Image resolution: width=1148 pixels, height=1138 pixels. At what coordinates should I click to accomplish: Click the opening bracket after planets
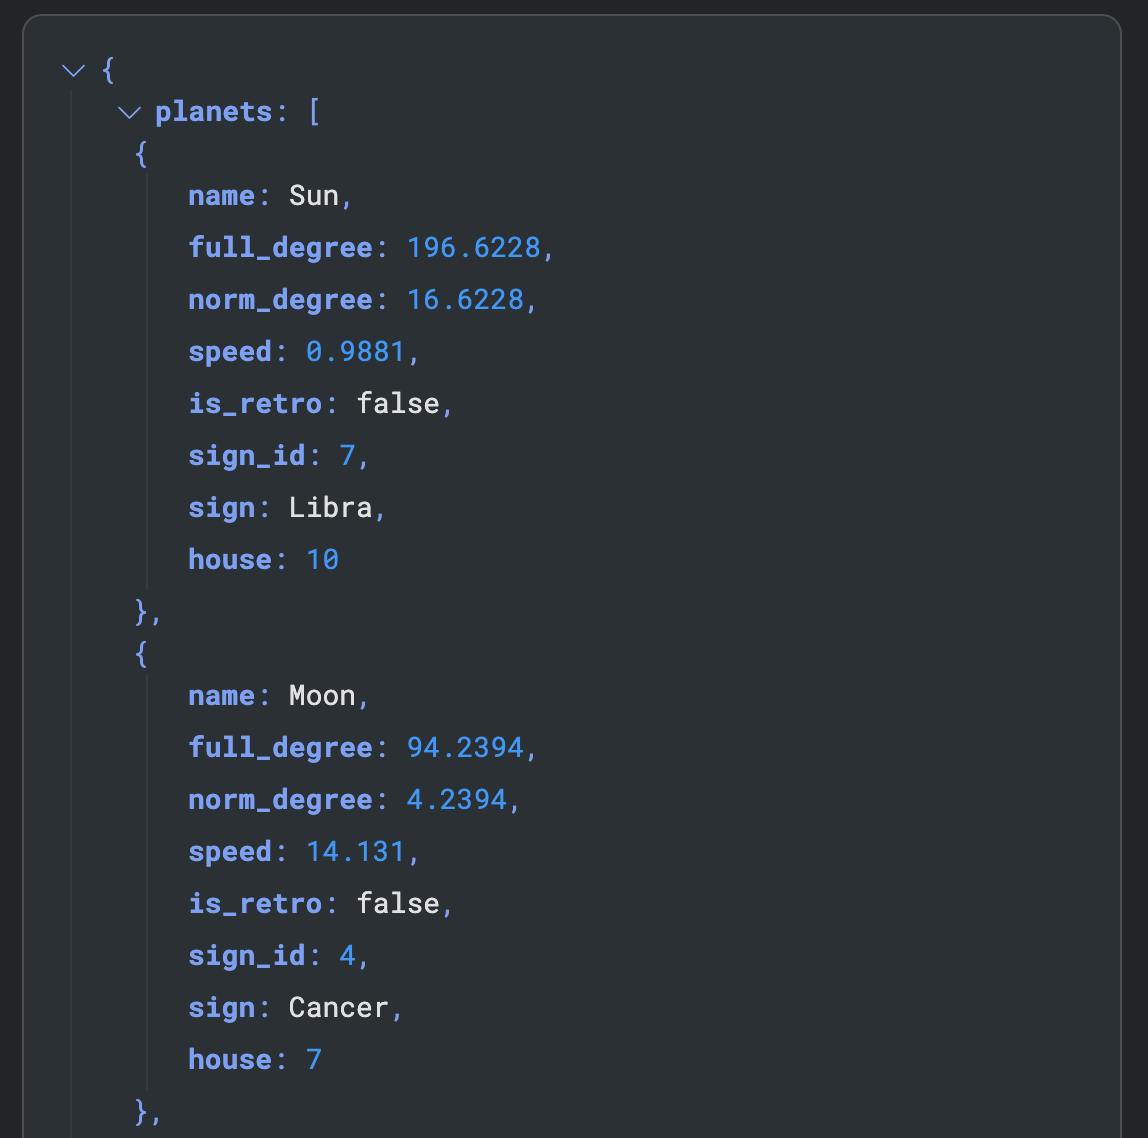coord(314,112)
